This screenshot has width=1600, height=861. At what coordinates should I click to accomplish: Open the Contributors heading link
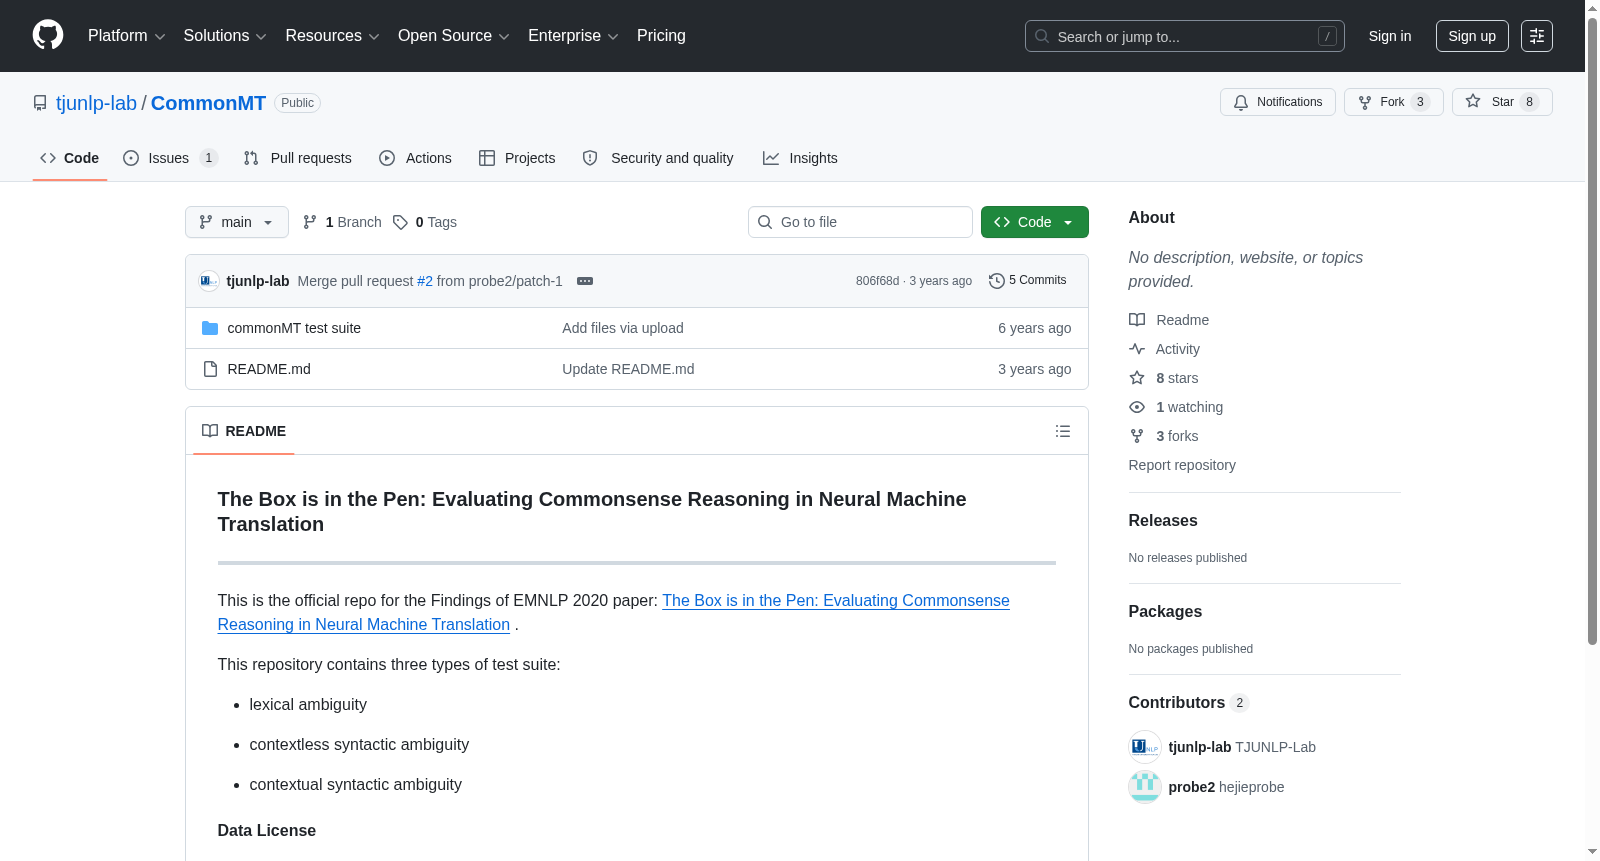pyautogui.click(x=1189, y=702)
